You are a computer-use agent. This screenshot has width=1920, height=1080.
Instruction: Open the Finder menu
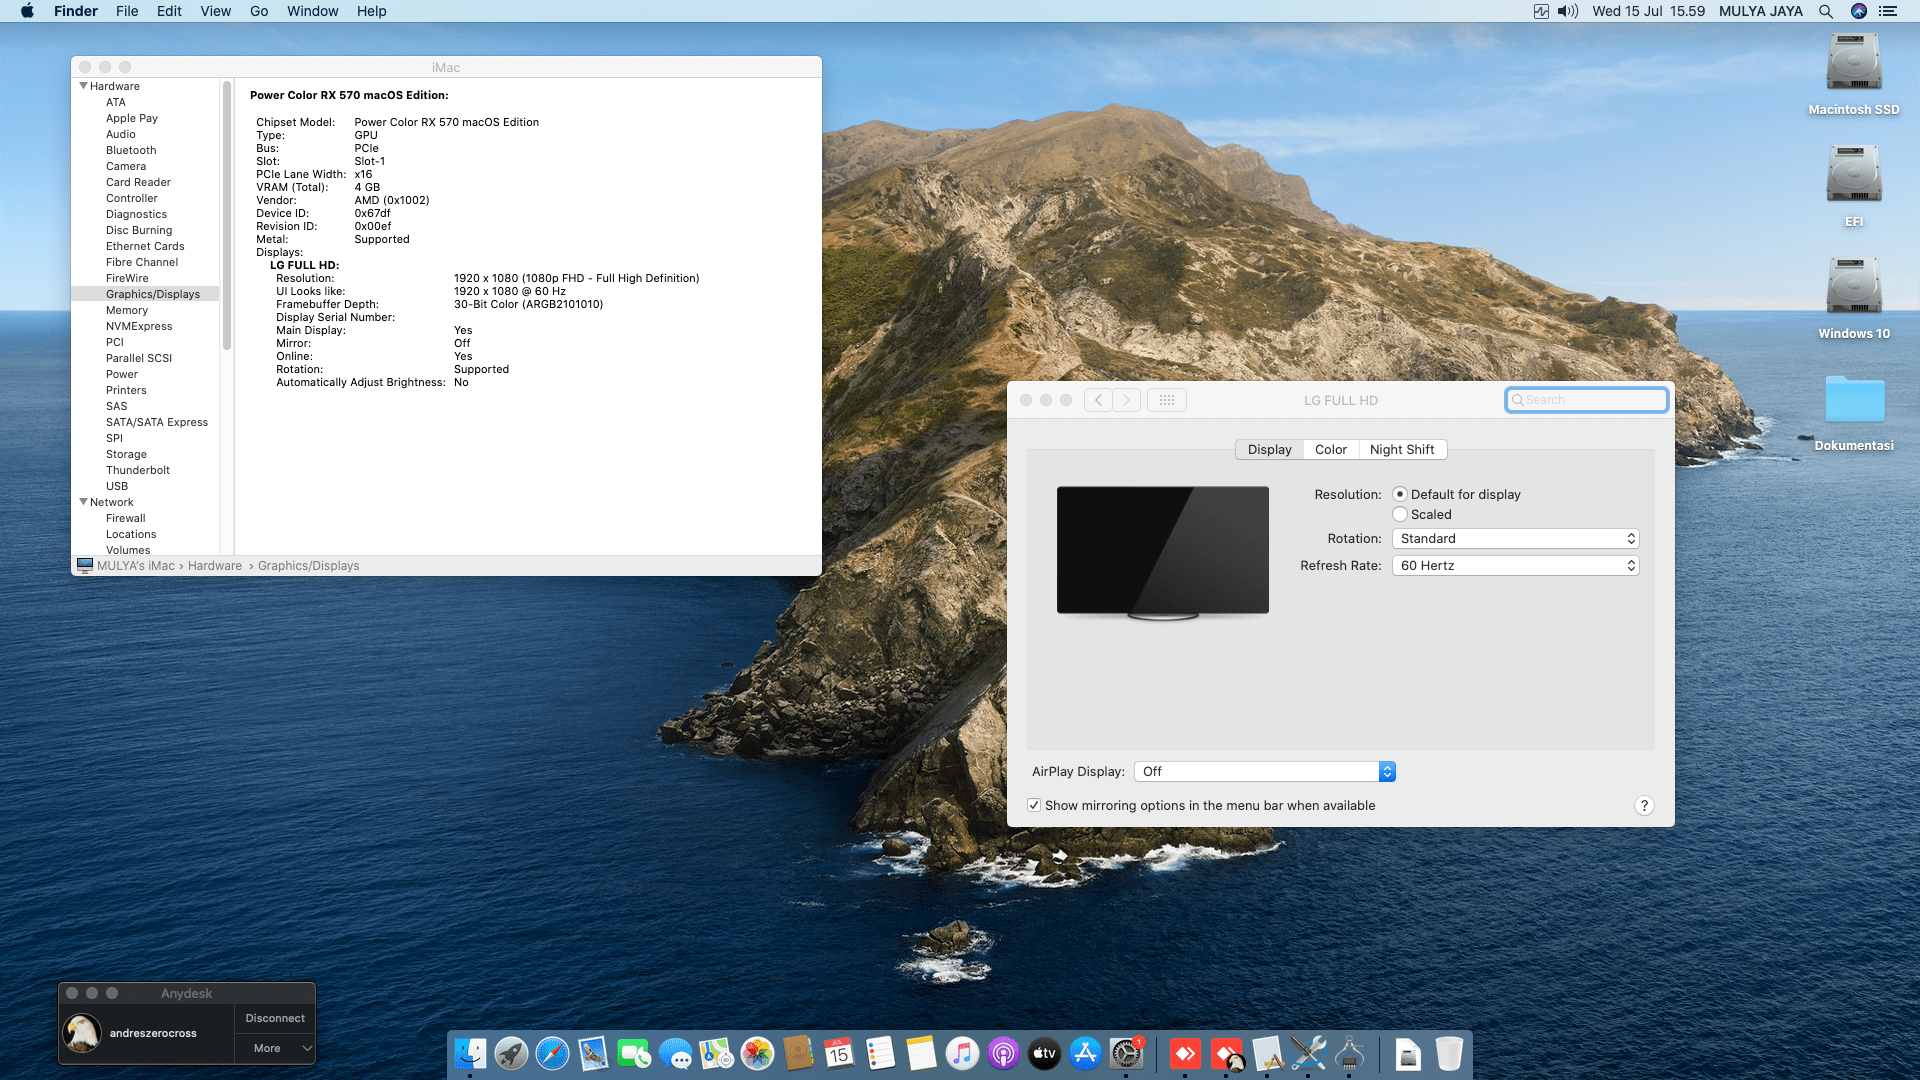76,11
